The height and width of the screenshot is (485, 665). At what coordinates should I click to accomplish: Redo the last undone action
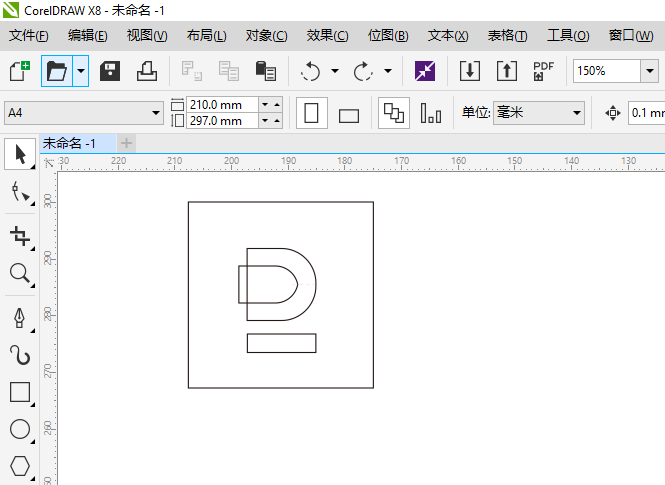point(363,71)
